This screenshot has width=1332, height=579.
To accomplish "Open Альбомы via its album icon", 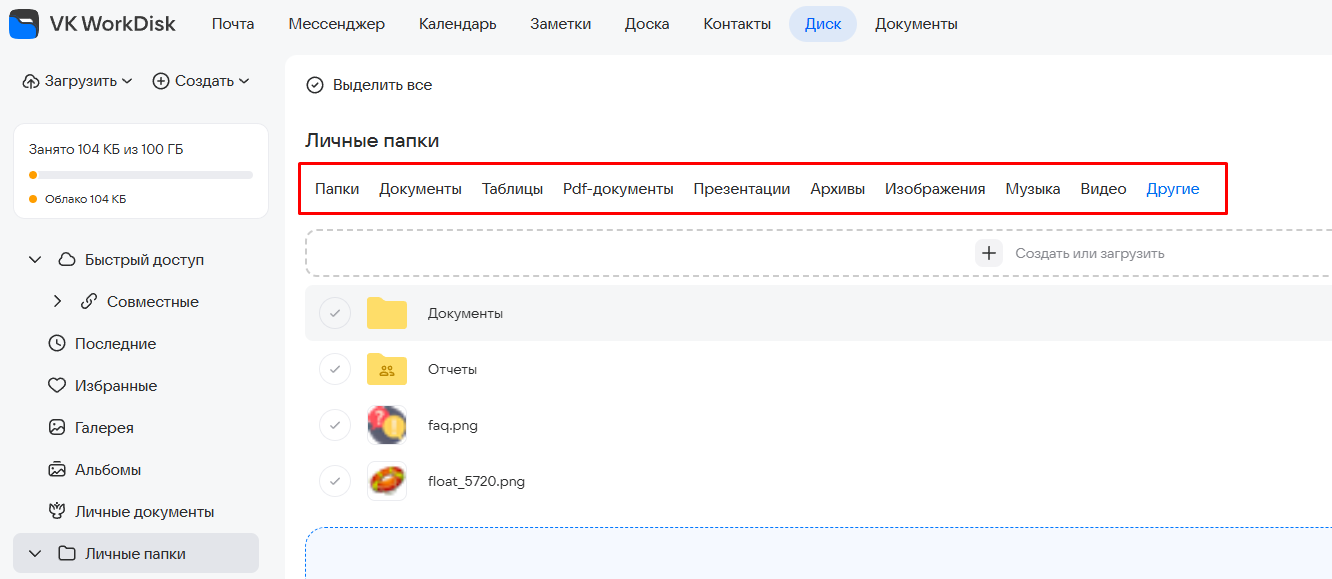I will click(57, 470).
